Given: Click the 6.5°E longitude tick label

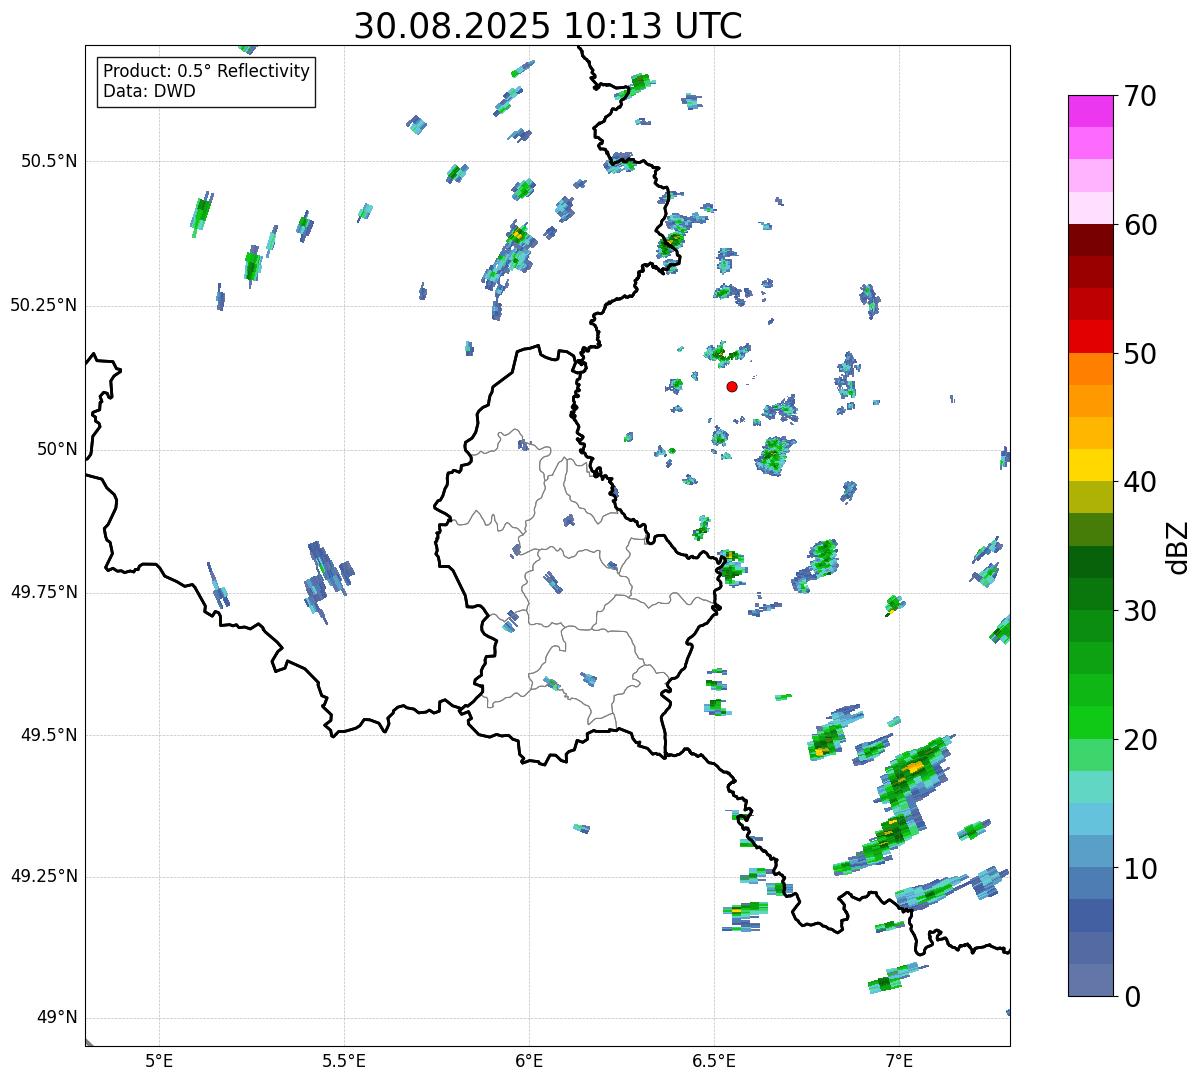Looking at the screenshot, I should (714, 1060).
